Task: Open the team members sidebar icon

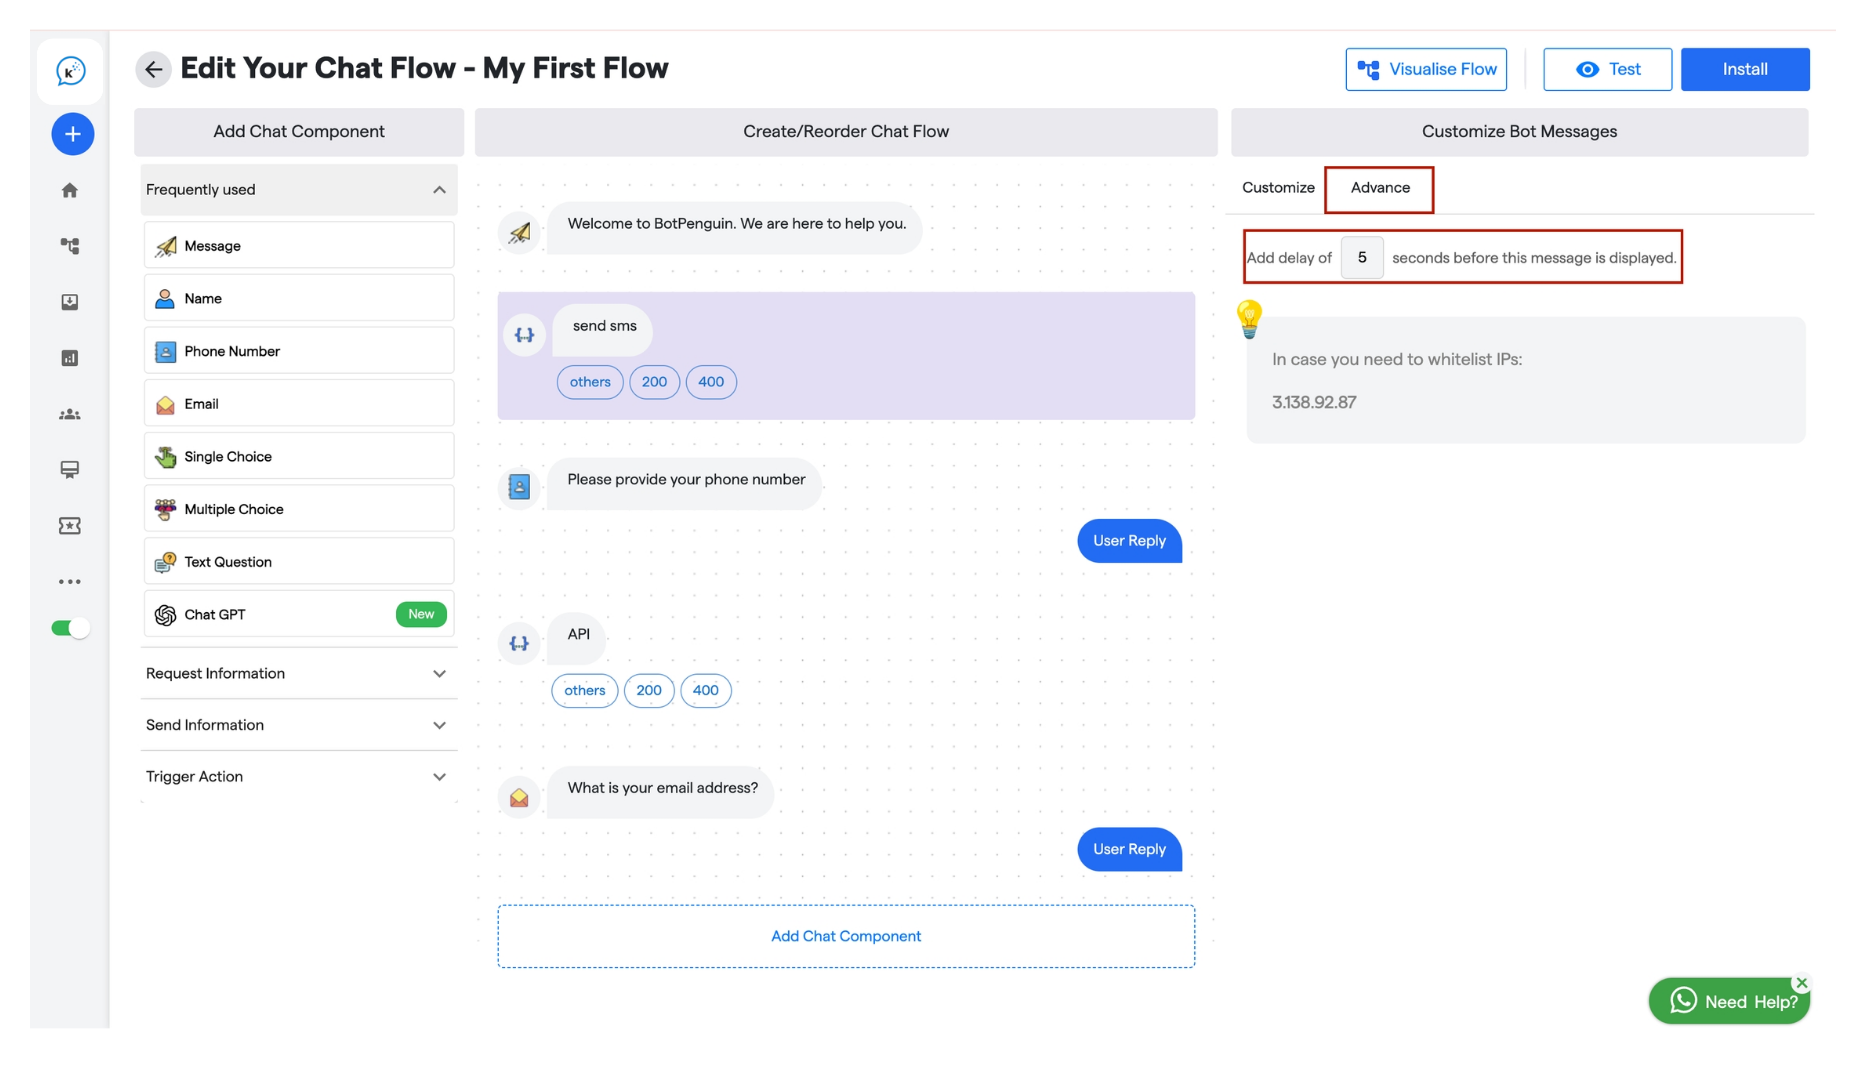Action: pyautogui.click(x=69, y=414)
